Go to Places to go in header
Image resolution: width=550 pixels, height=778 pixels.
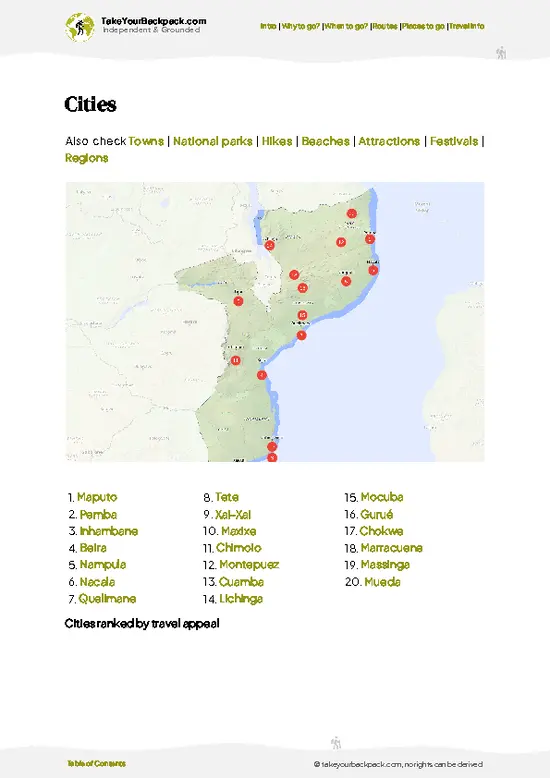click(x=423, y=26)
